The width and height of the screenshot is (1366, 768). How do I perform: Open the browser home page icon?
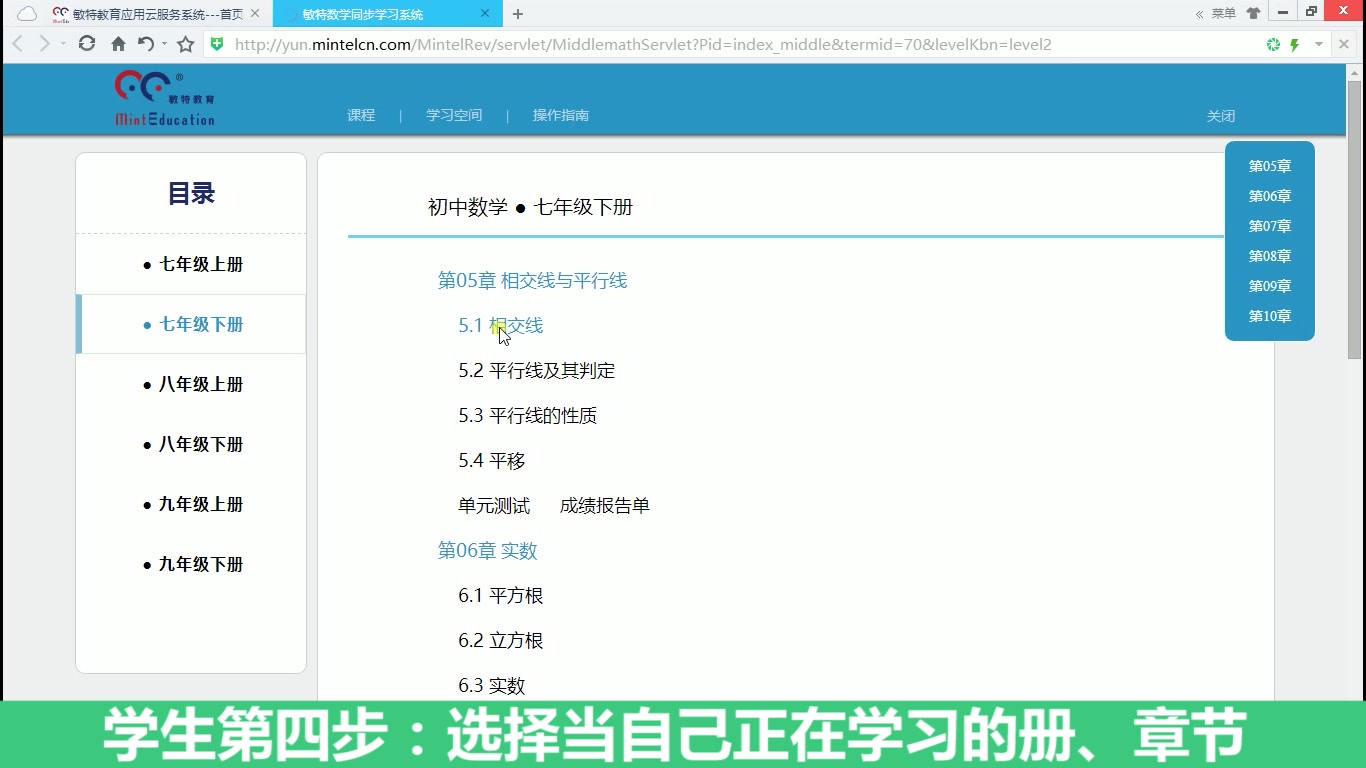[118, 44]
